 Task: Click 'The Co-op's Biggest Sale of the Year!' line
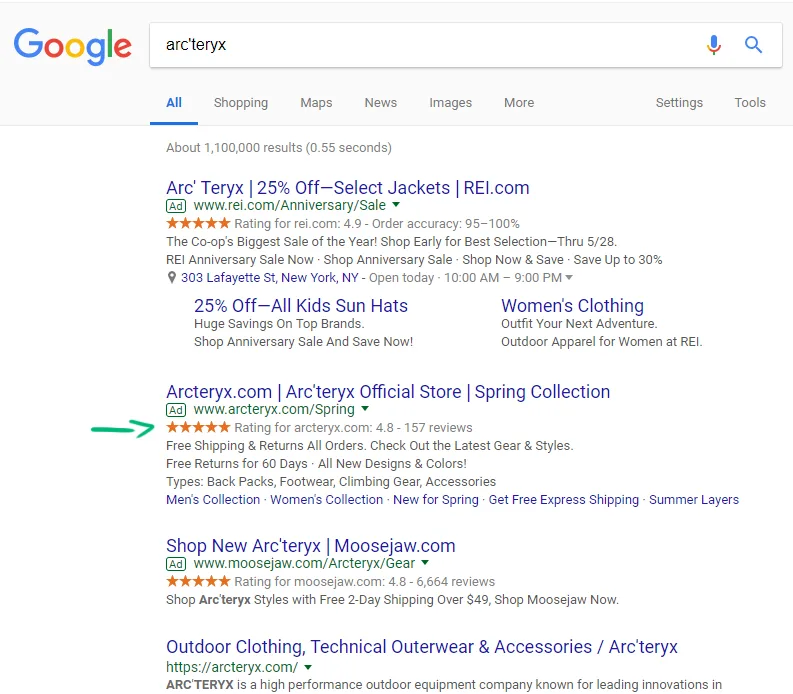(391, 242)
